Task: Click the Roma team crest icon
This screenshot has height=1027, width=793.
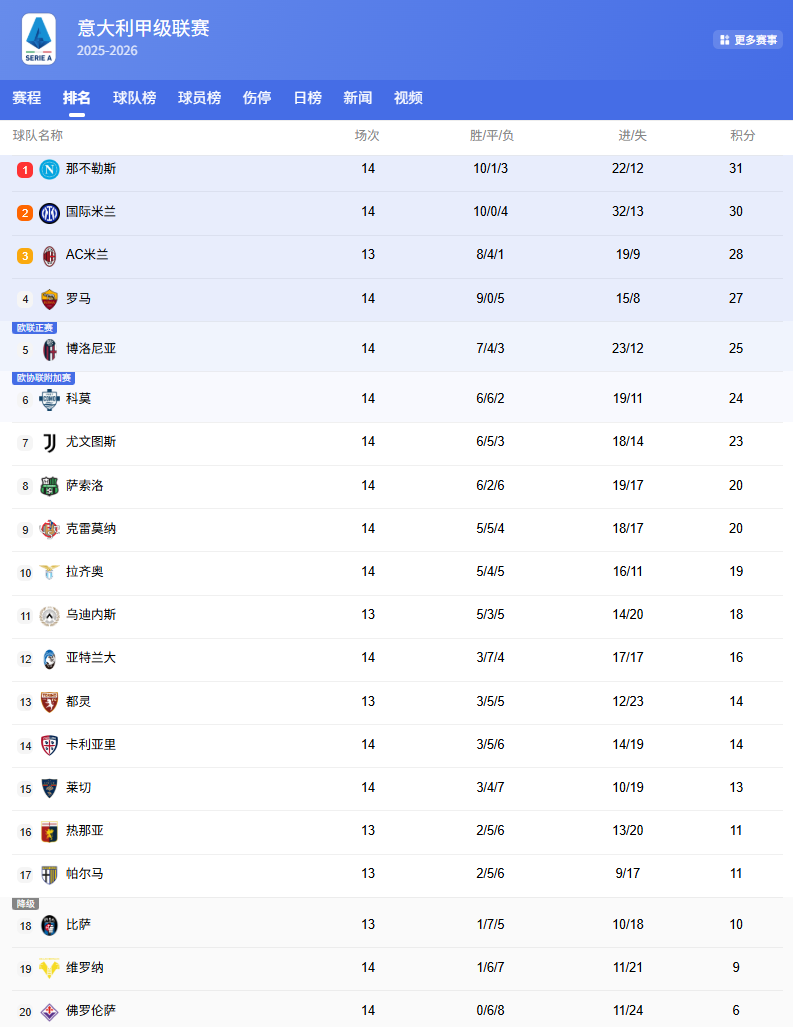Action: click(49, 298)
